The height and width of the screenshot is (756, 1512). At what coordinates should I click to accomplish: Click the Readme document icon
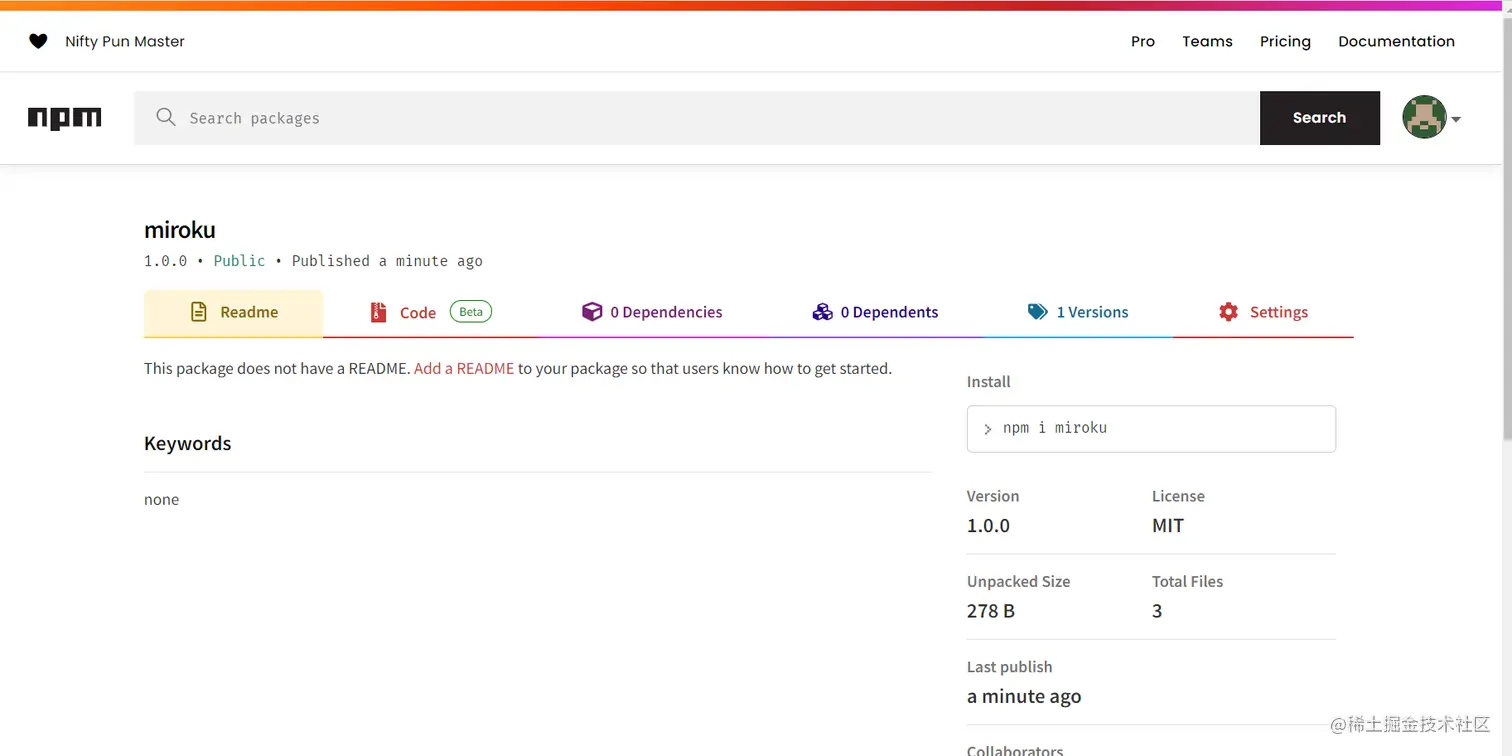tap(199, 312)
